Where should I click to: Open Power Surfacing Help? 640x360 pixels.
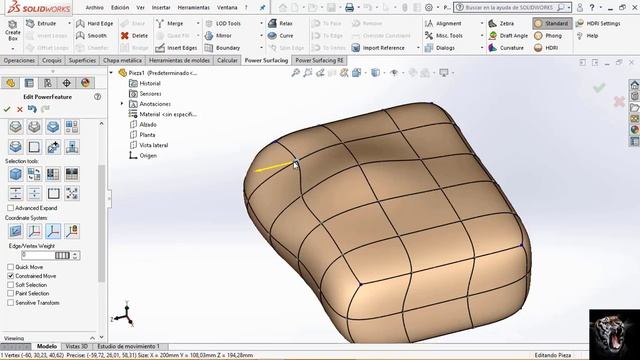coord(587,36)
